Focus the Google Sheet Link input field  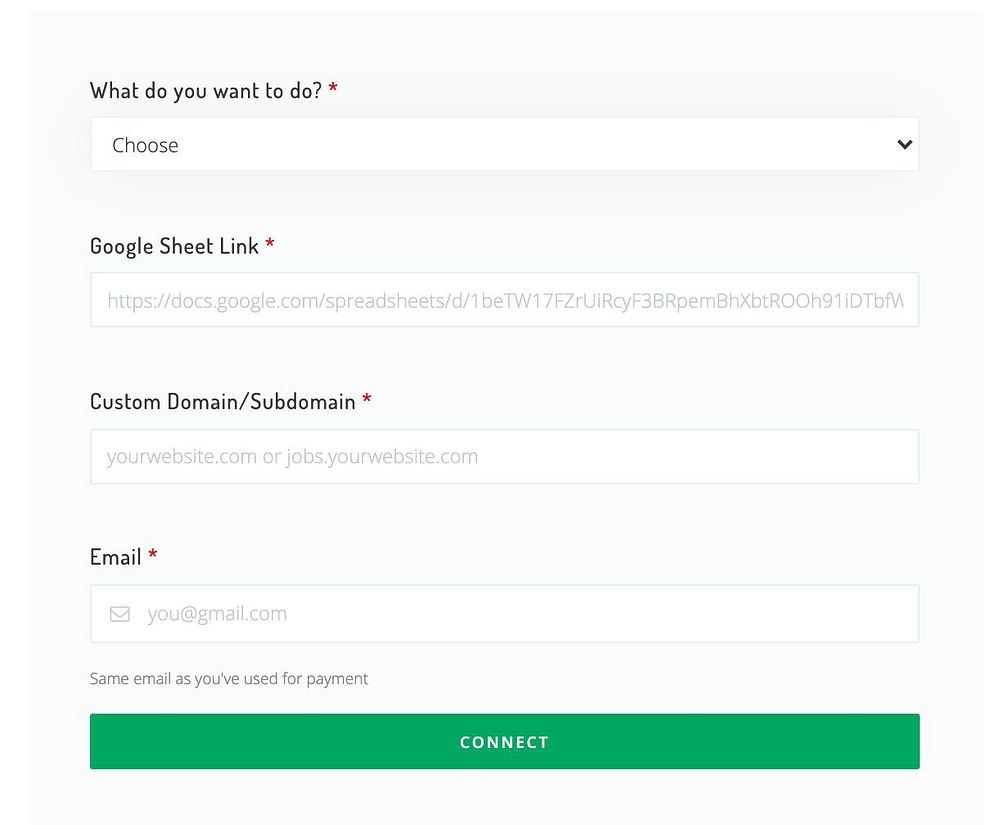[x=504, y=300]
